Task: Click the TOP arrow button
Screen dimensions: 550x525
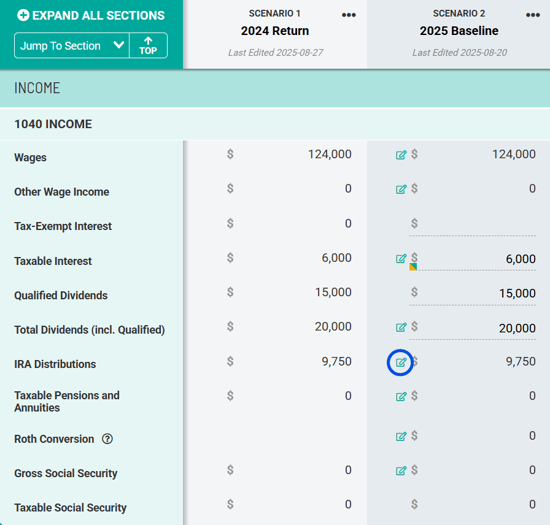Action: (x=148, y=46)
